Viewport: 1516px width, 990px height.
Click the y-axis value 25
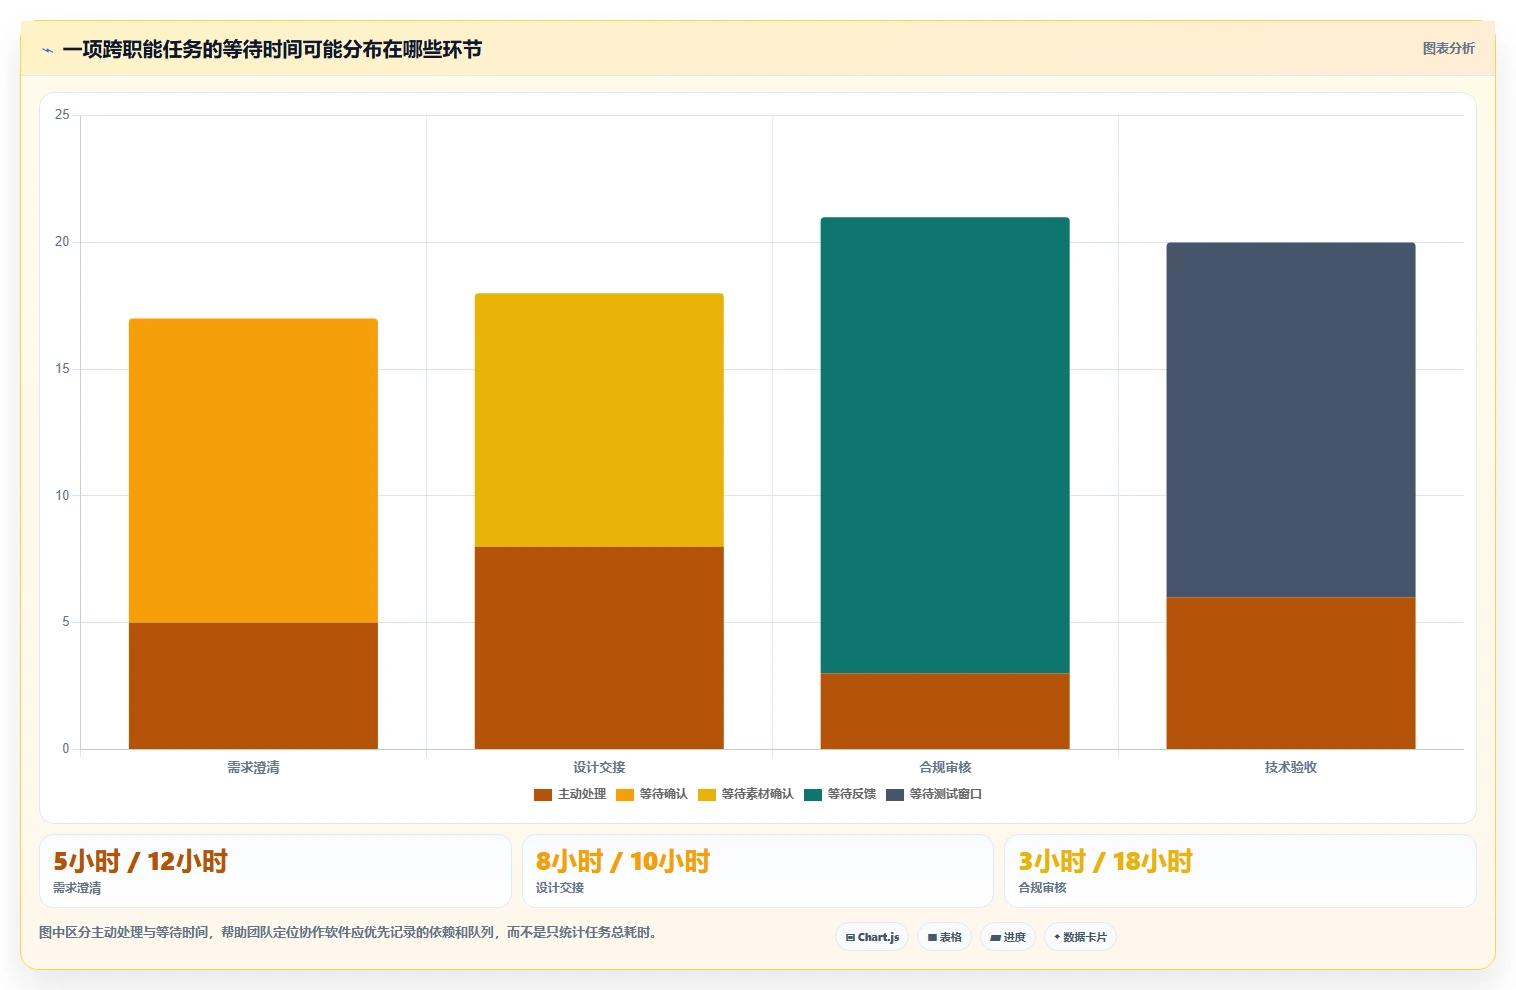62,115
